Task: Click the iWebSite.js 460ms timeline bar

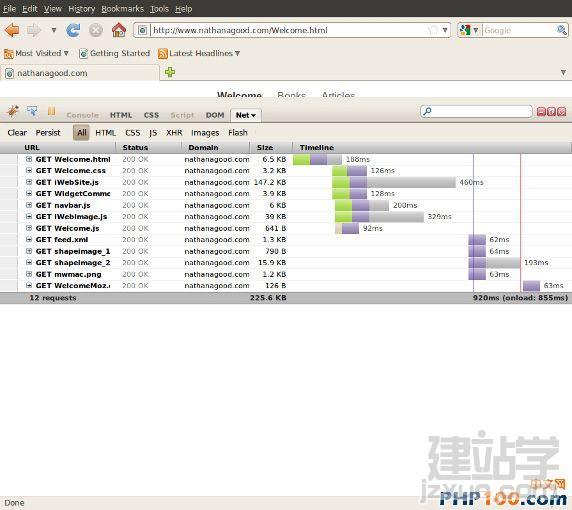Action: click(x=394, y=182)
